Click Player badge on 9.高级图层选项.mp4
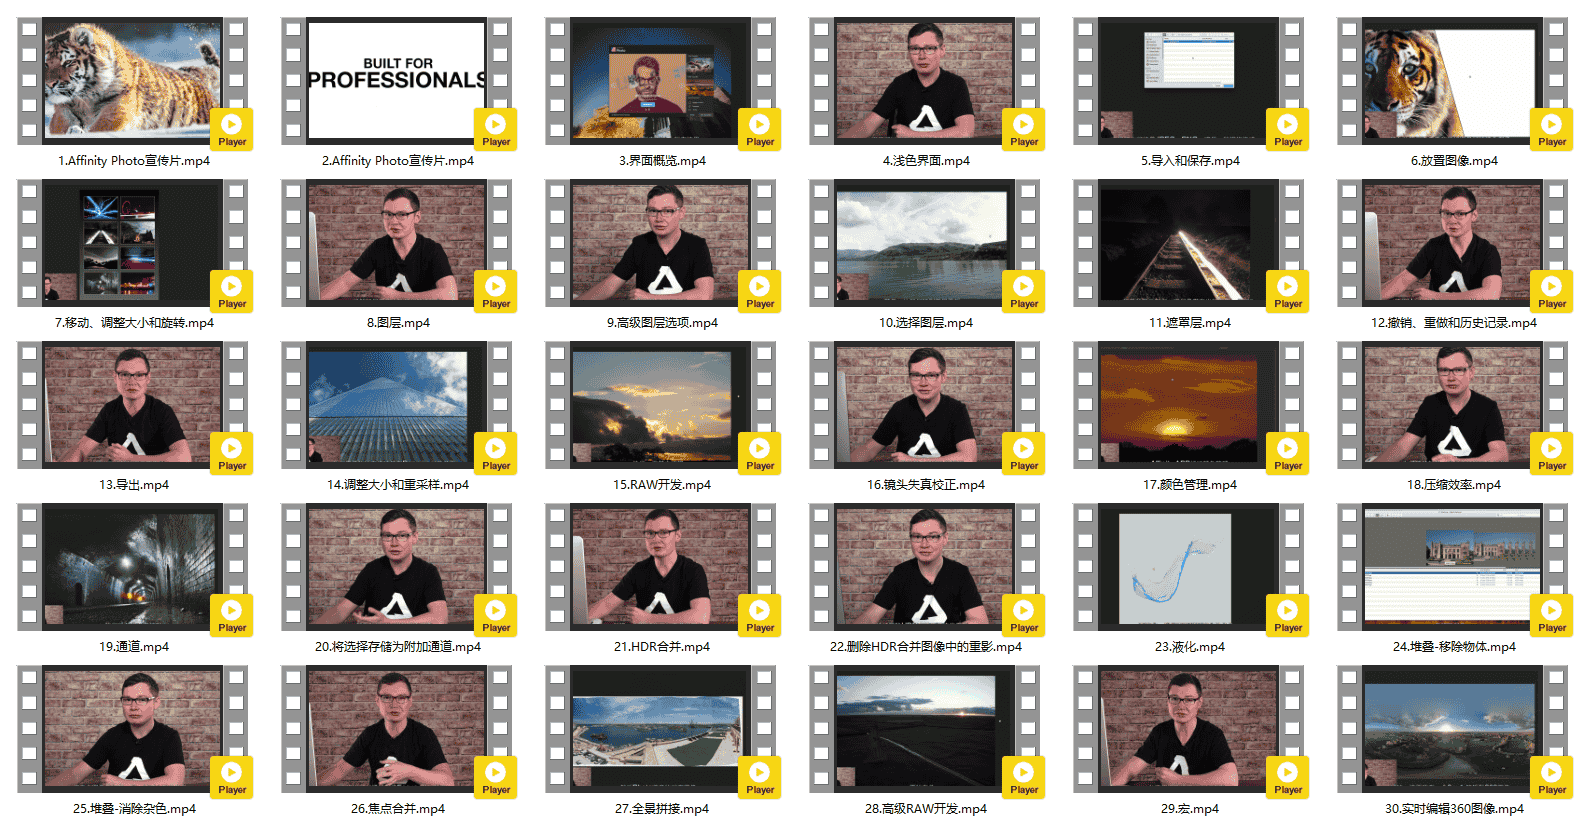 [760, 291]
